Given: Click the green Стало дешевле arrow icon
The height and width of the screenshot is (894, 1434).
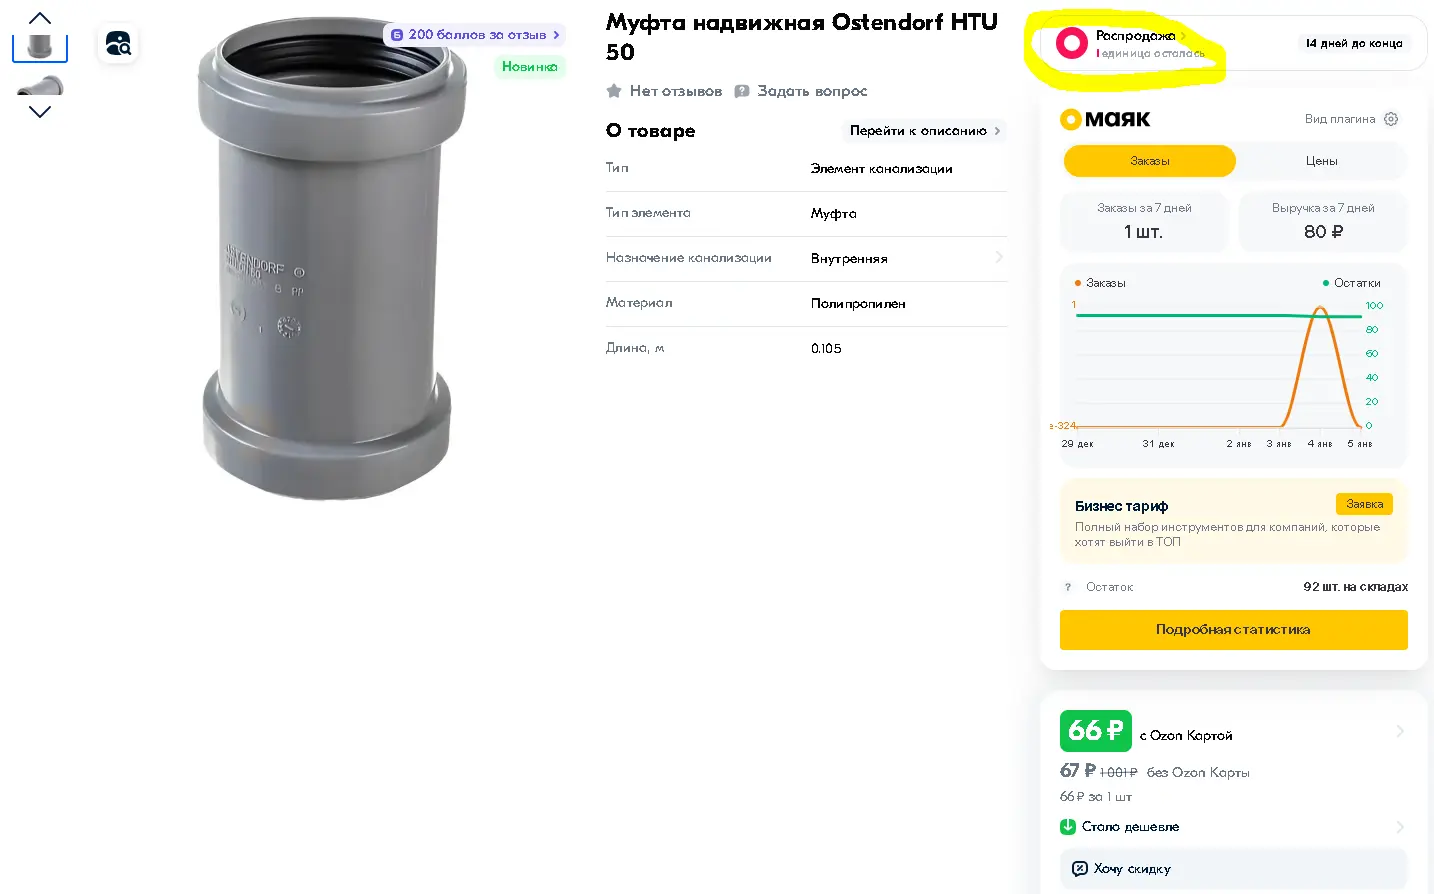Looking at the screenshot, I should 1068,827.
